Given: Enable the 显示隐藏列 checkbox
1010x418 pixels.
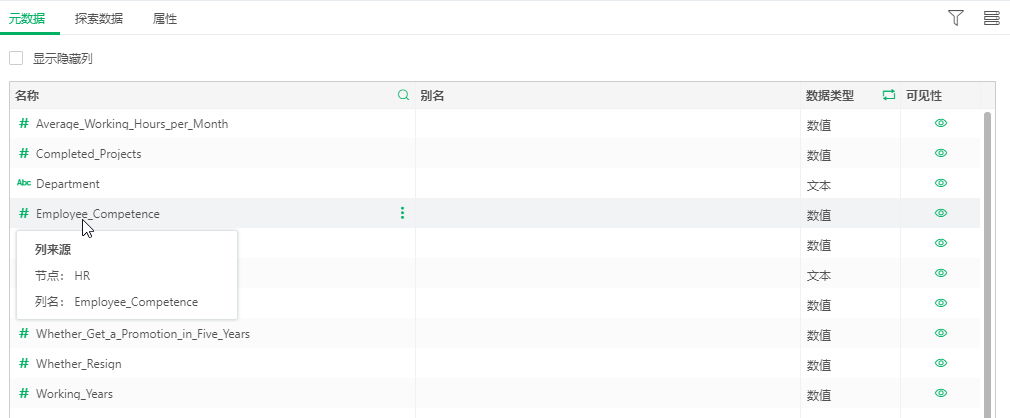Looking at the screenshot, I should click(x=16, y=59).
